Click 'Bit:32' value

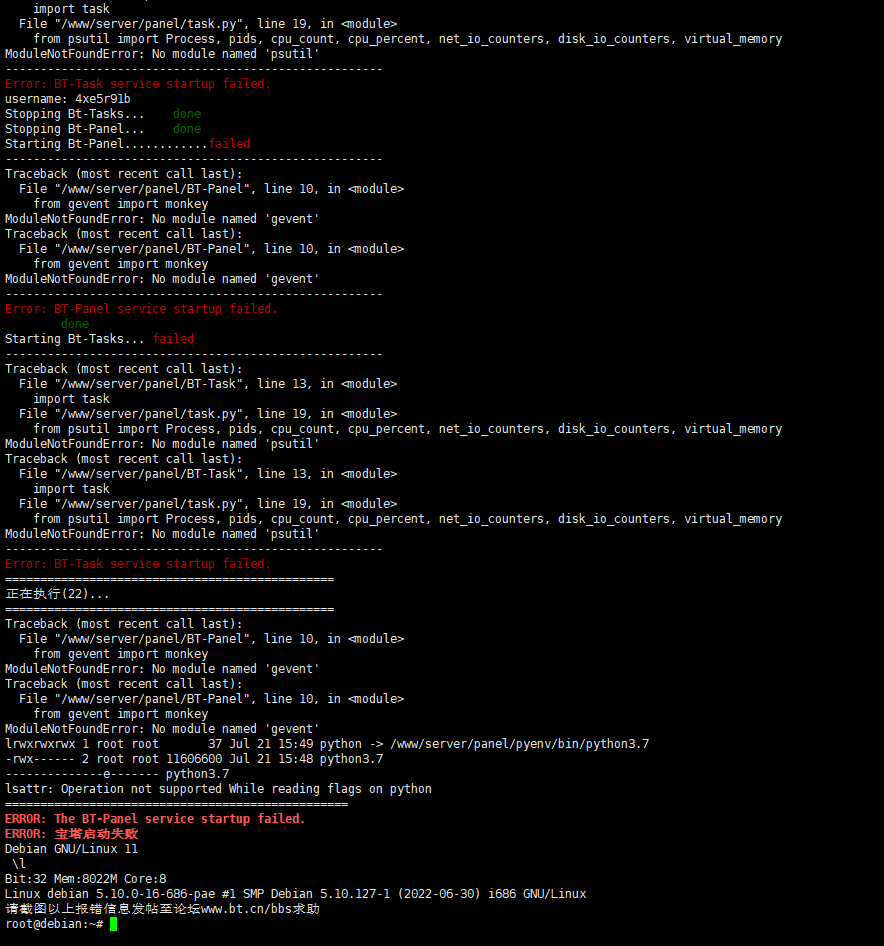coord(26,879)
